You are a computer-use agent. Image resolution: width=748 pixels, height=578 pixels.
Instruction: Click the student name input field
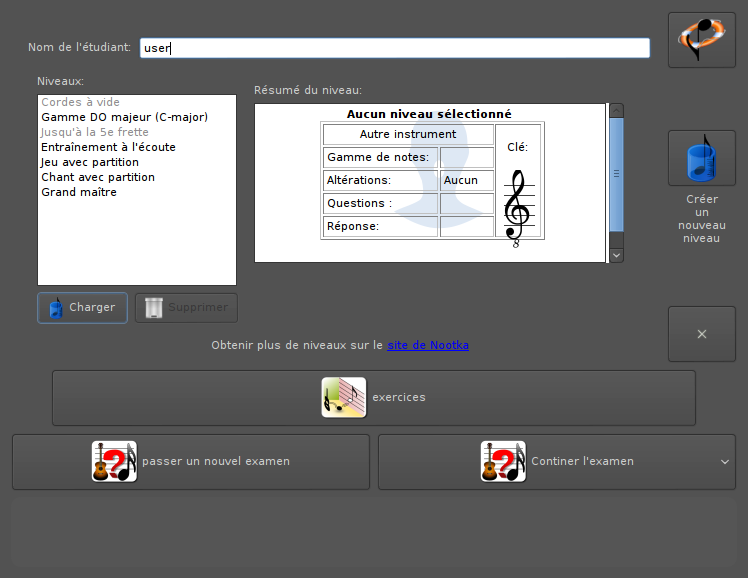[x=395, y=48]
